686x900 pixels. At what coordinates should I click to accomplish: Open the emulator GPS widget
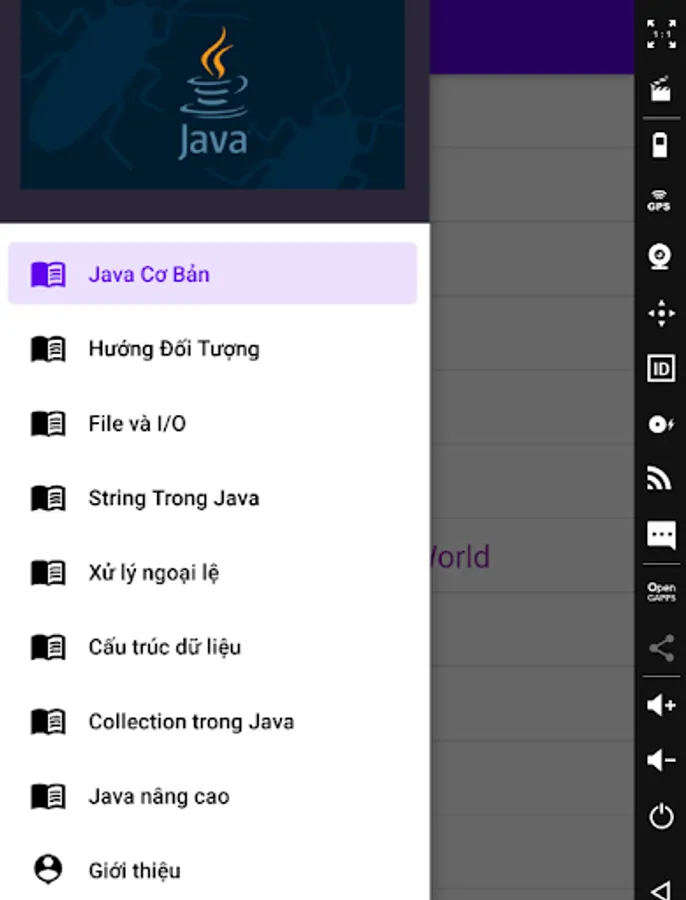(x=659, y=201)
